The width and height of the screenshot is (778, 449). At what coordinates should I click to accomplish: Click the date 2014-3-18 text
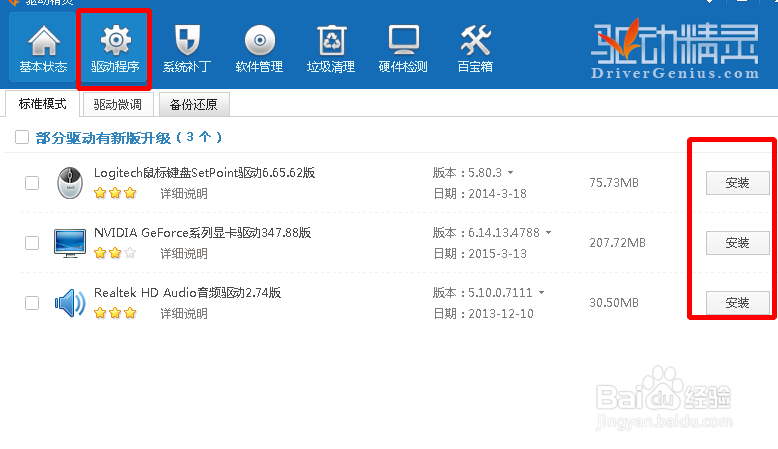click(x=497, y=193)
